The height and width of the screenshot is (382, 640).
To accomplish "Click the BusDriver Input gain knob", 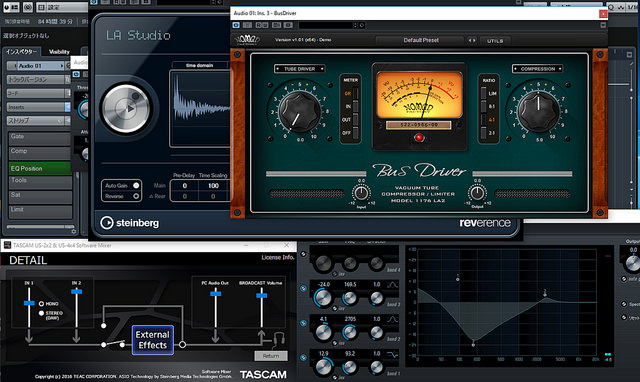I will 361,193.
